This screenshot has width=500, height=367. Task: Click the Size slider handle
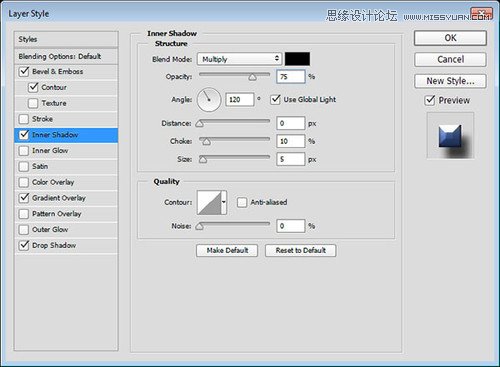tap(203, 160)
